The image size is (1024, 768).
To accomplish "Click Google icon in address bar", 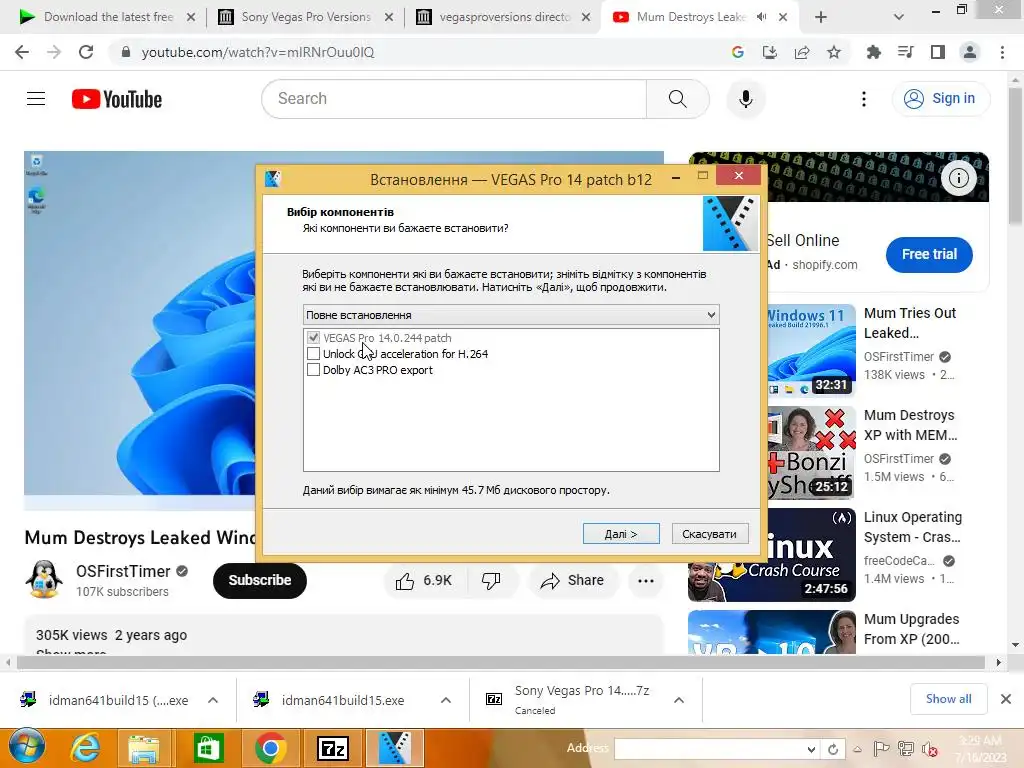I will [738, 52].
